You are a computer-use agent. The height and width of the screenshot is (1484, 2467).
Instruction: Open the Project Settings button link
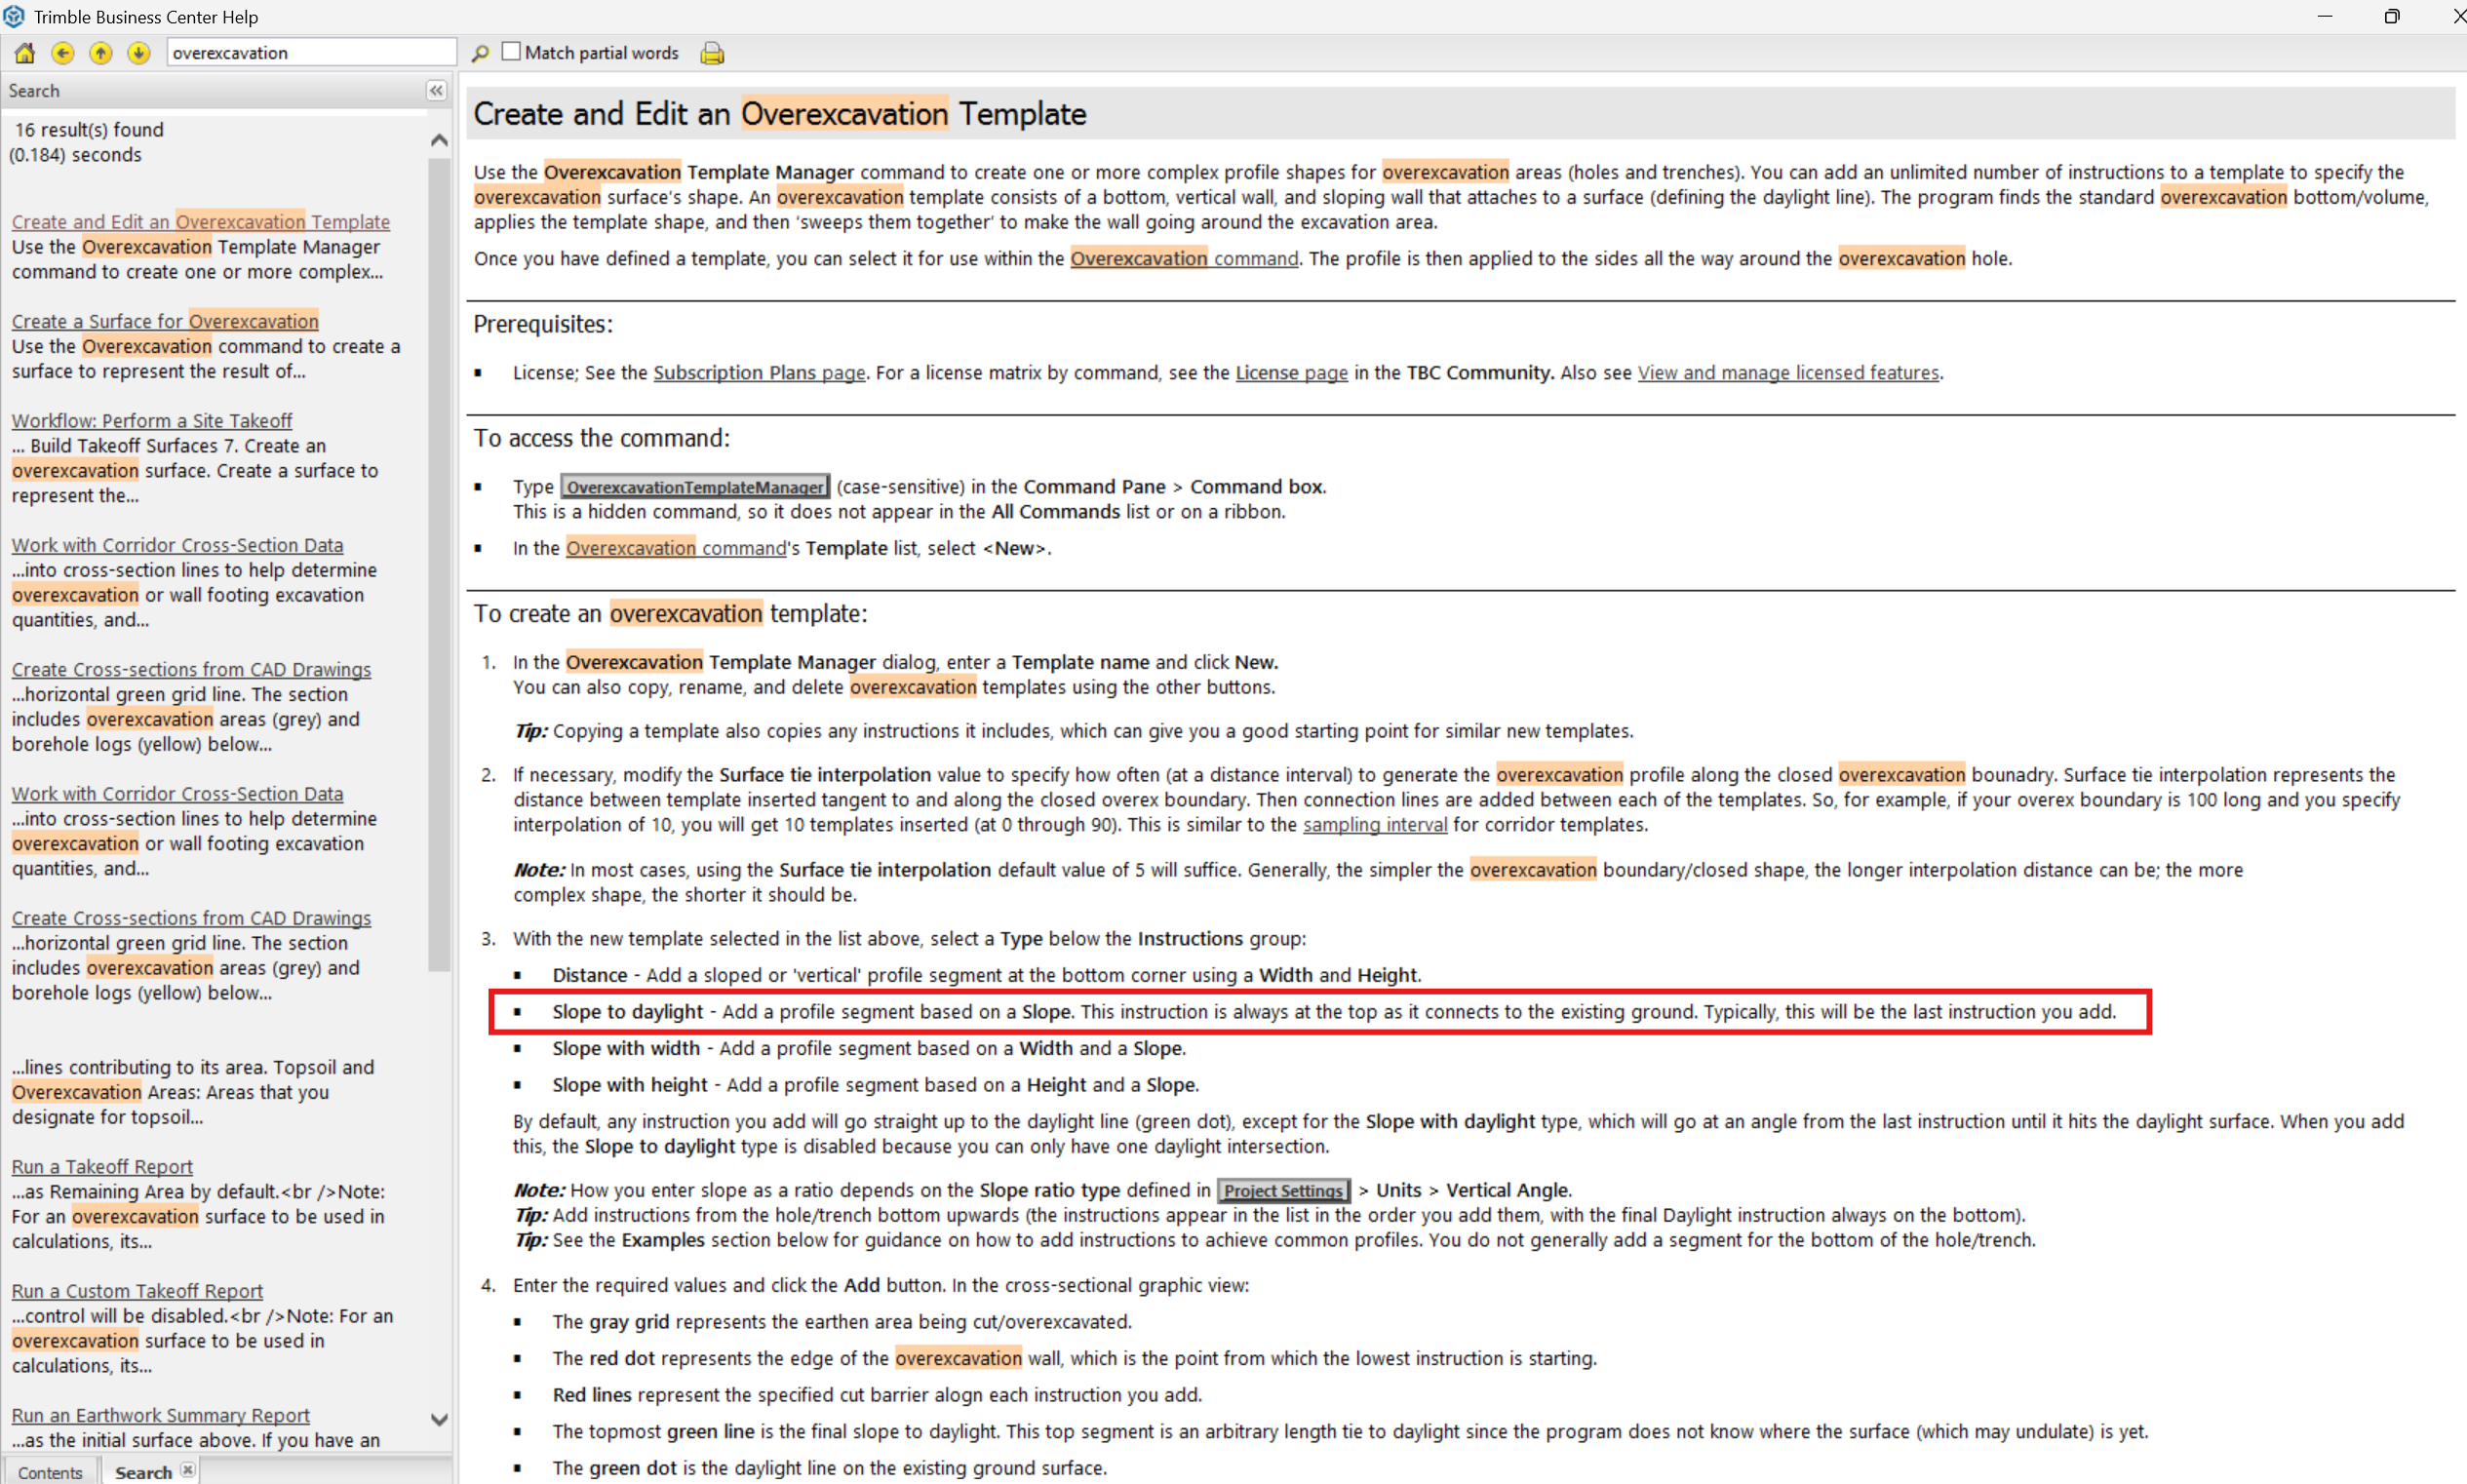pyautogui.click(x=1283, y=1190)
